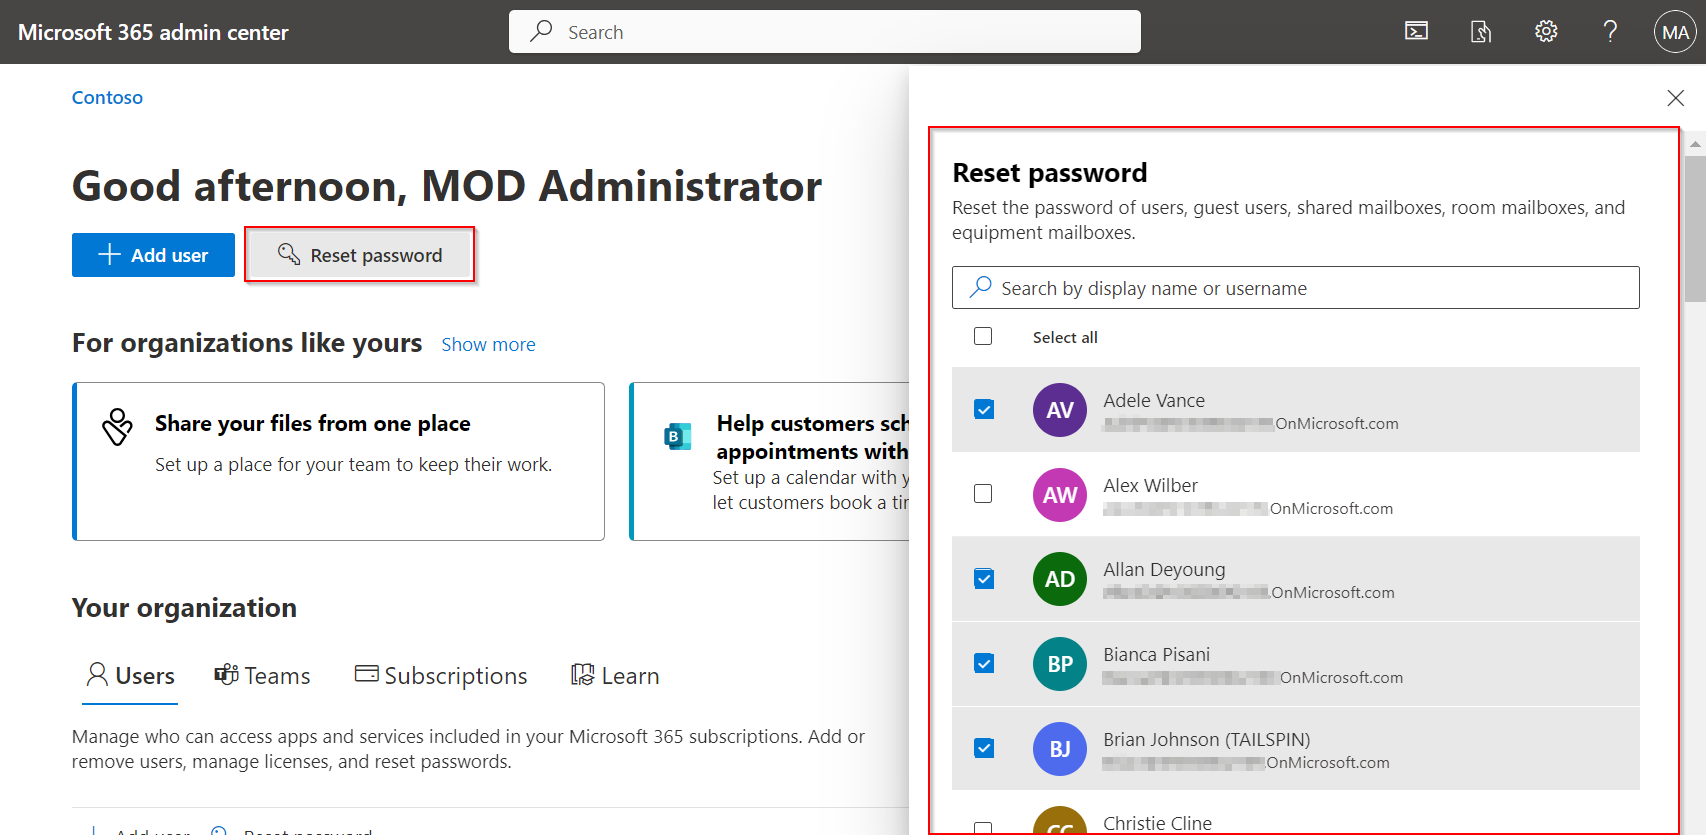Click Brian Johnson's BJ avatar

coord(1060,749)
